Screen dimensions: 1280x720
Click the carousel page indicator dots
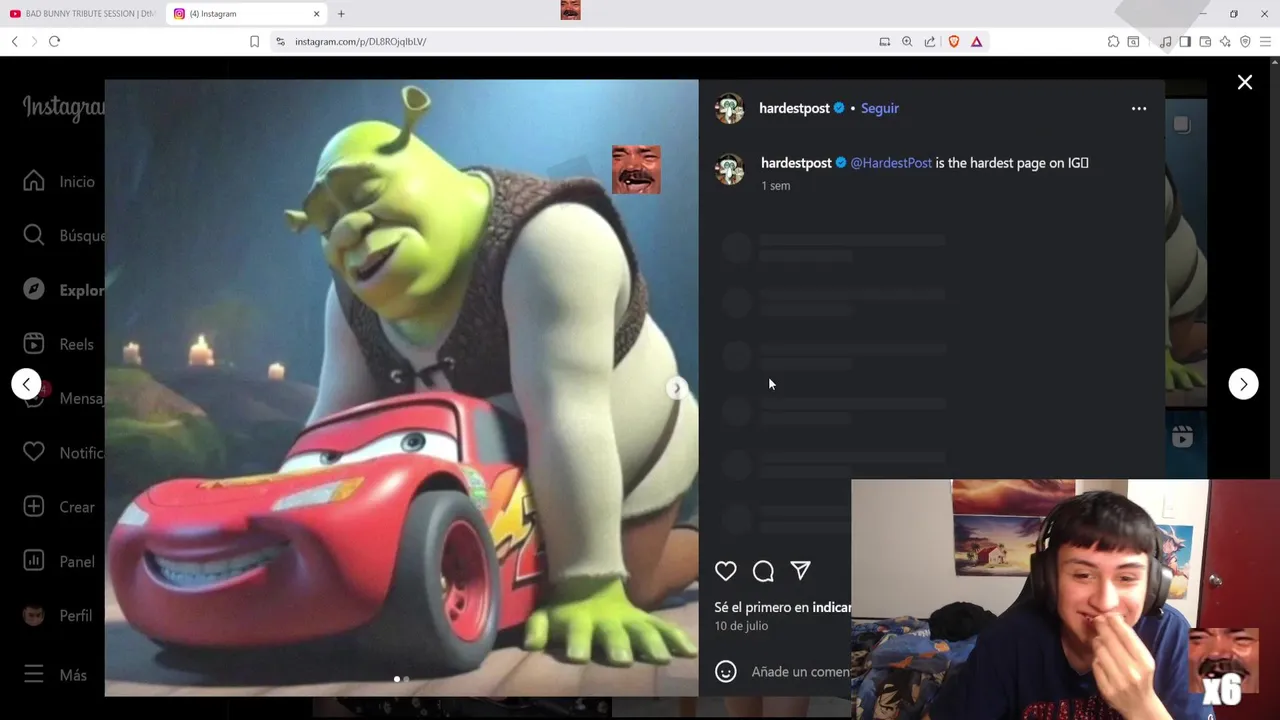401,679
